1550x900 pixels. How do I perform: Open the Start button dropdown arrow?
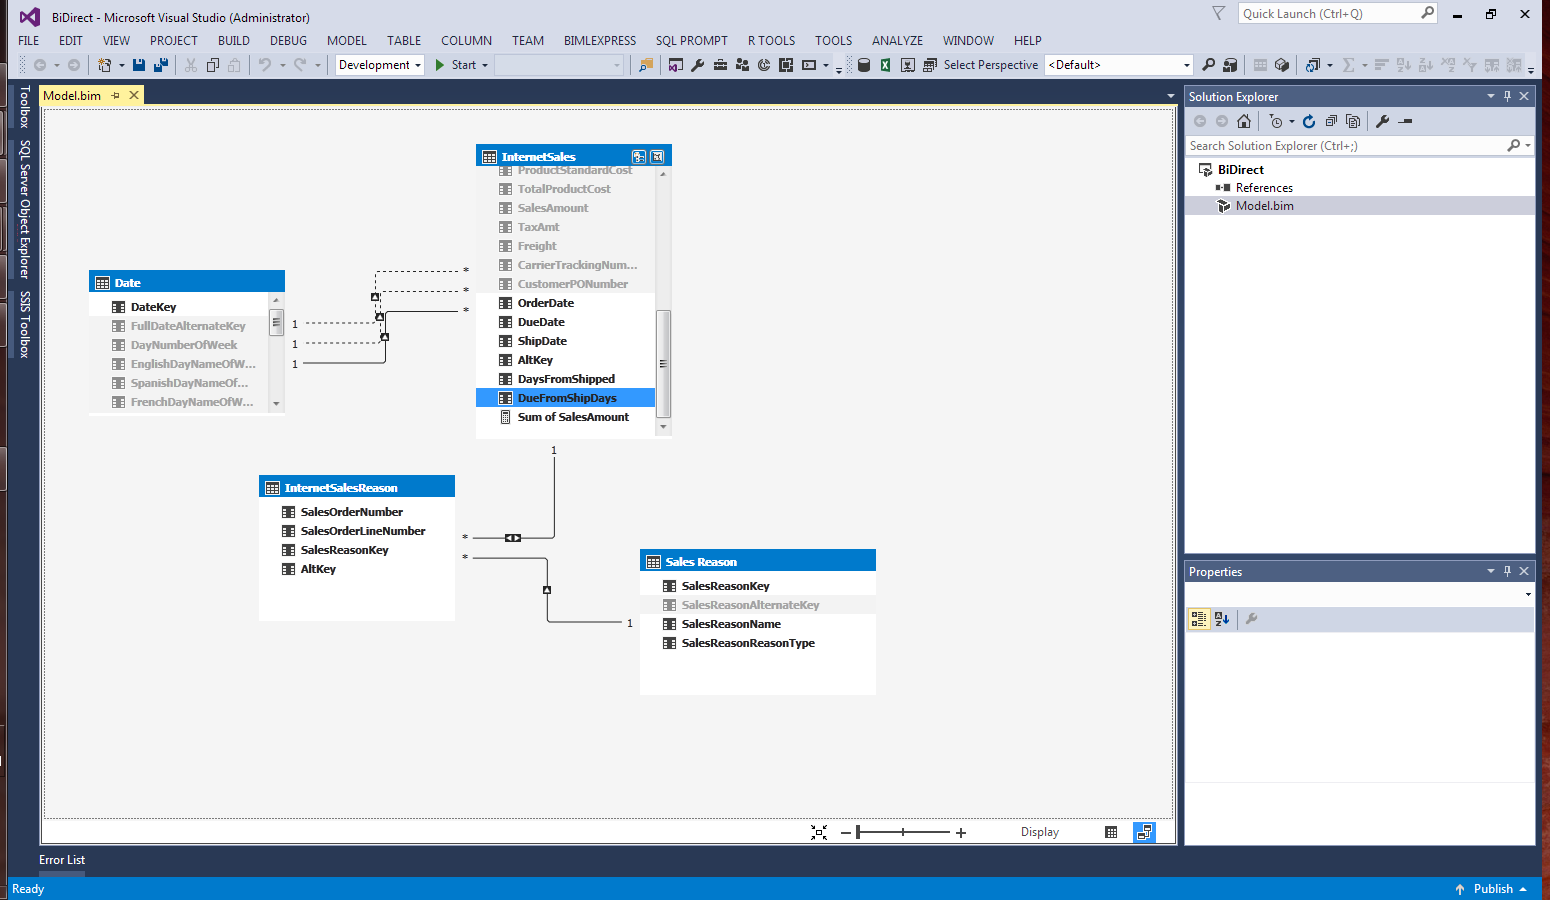[485, 65]
